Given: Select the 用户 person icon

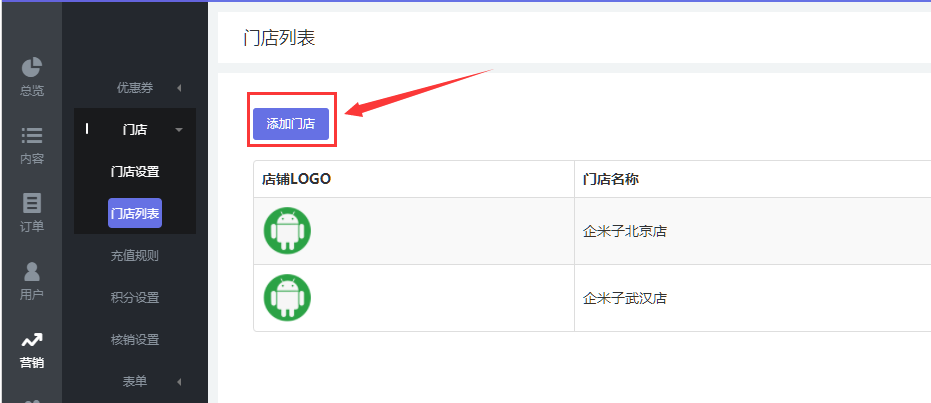Looking at the screenshot, I should (x=31, y=271).
